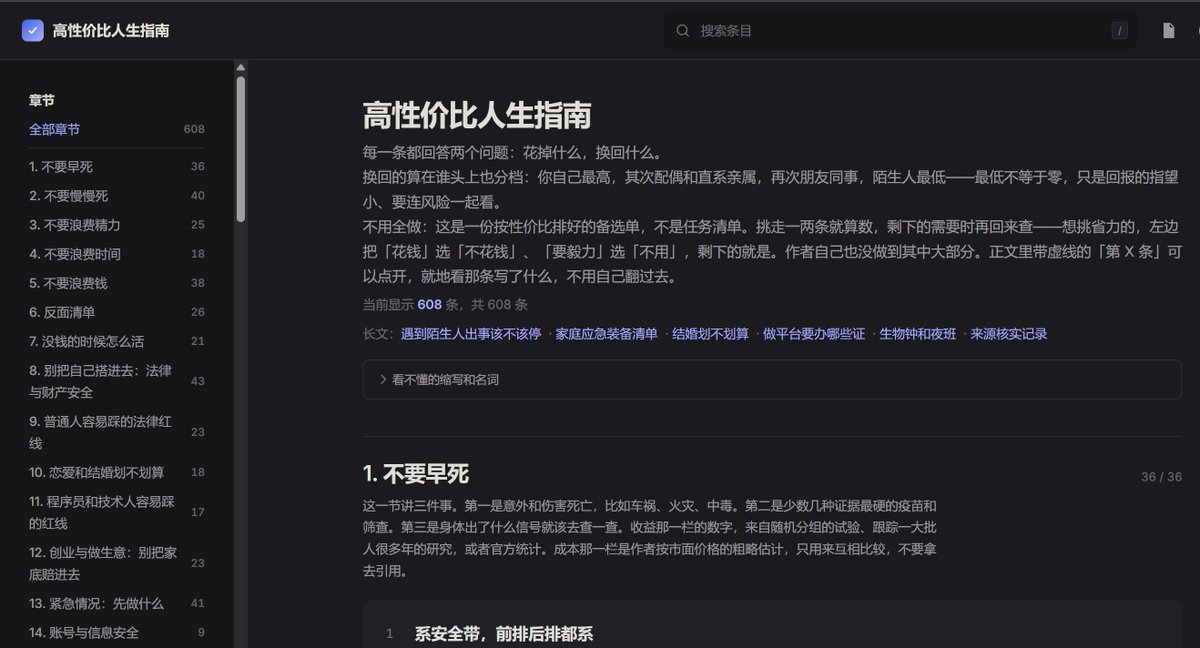Open 做平台要办哪些证 link
Viewport: 1200px width, 648px height.
point(814,334)
